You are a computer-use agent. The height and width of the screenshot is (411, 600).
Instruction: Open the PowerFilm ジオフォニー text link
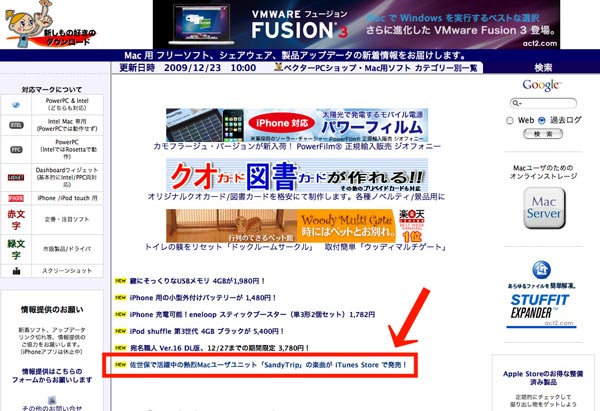tap(297, 146)
